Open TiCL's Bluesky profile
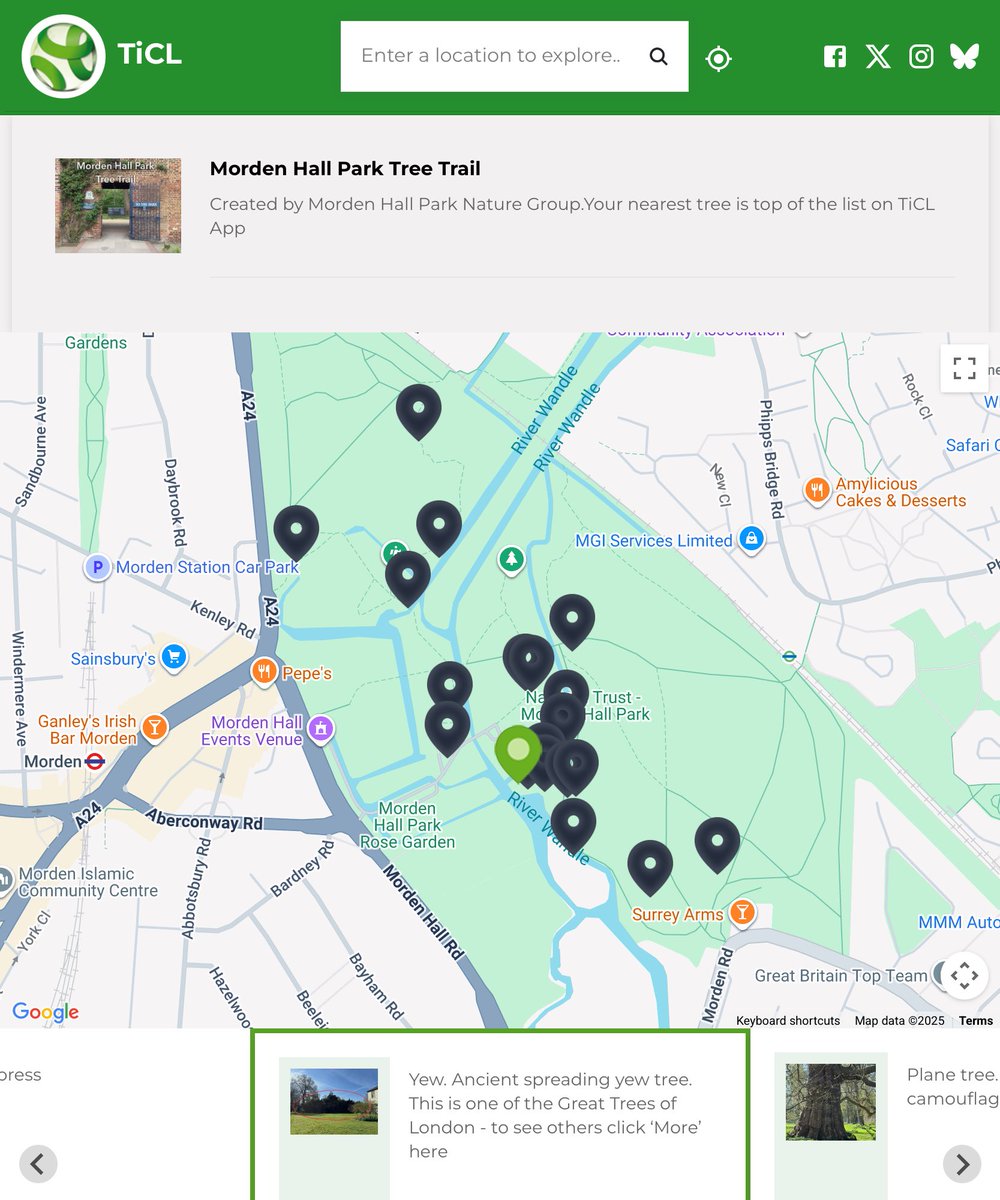The image size is (1000, 1200). coord(963,56)
